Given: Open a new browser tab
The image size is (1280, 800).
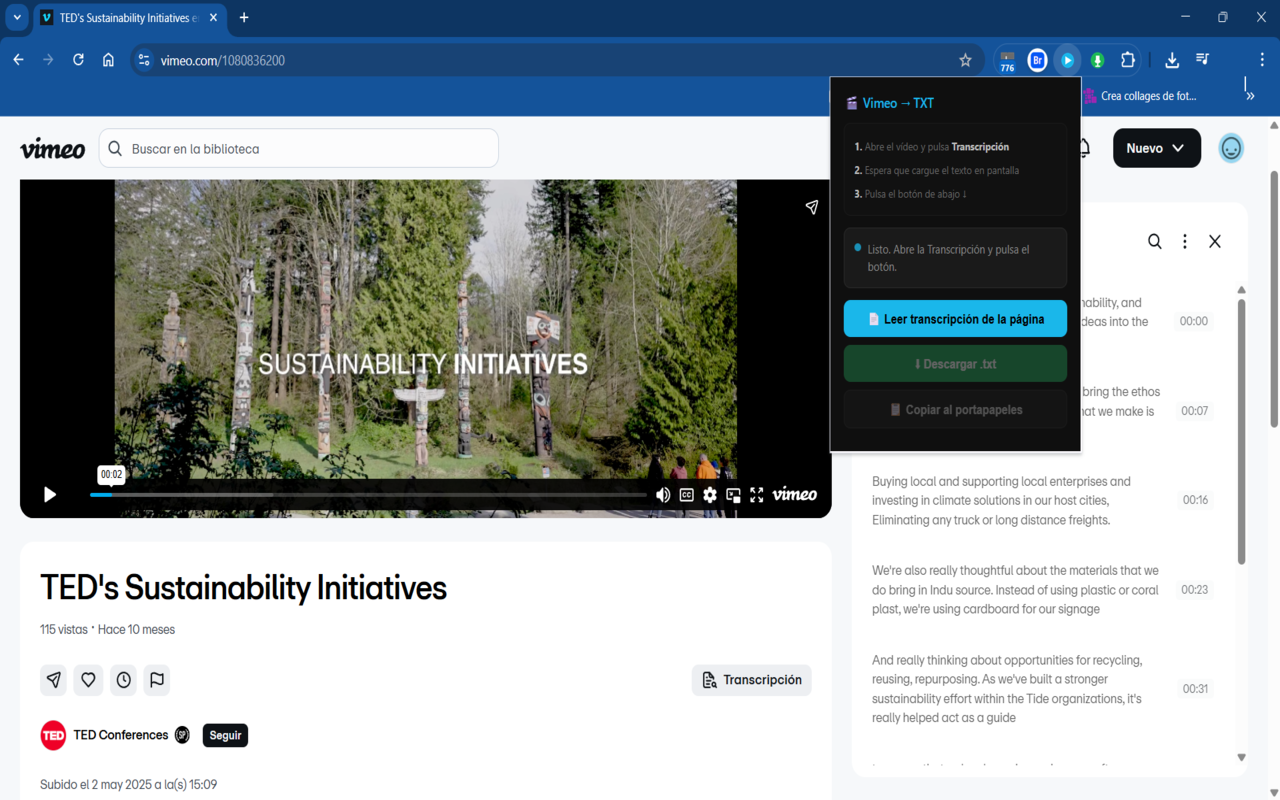Looking at the screenshot, I should click(244, 17).
